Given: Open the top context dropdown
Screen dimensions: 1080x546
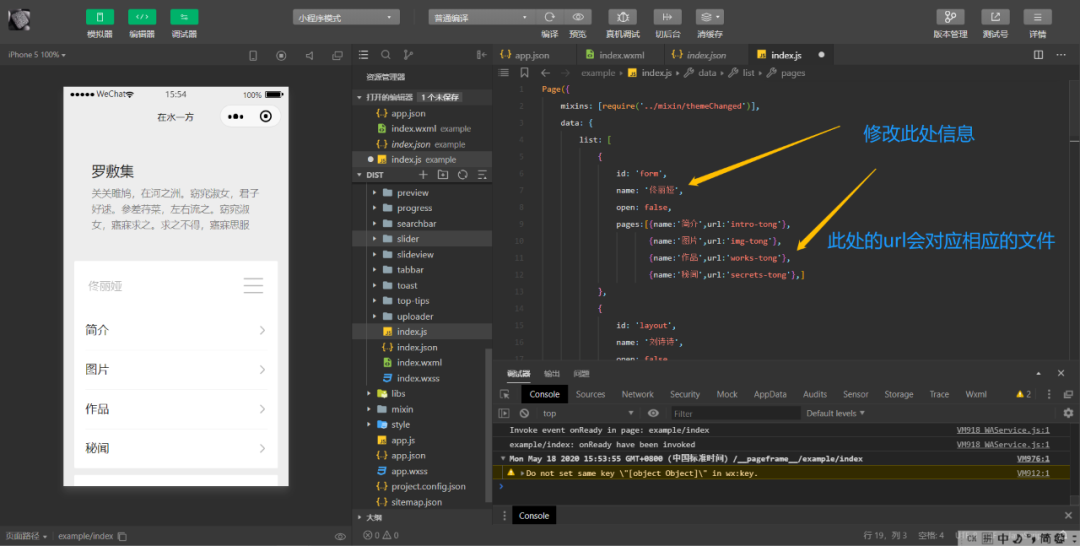Looking at the screenshot, I should [588, 413].
